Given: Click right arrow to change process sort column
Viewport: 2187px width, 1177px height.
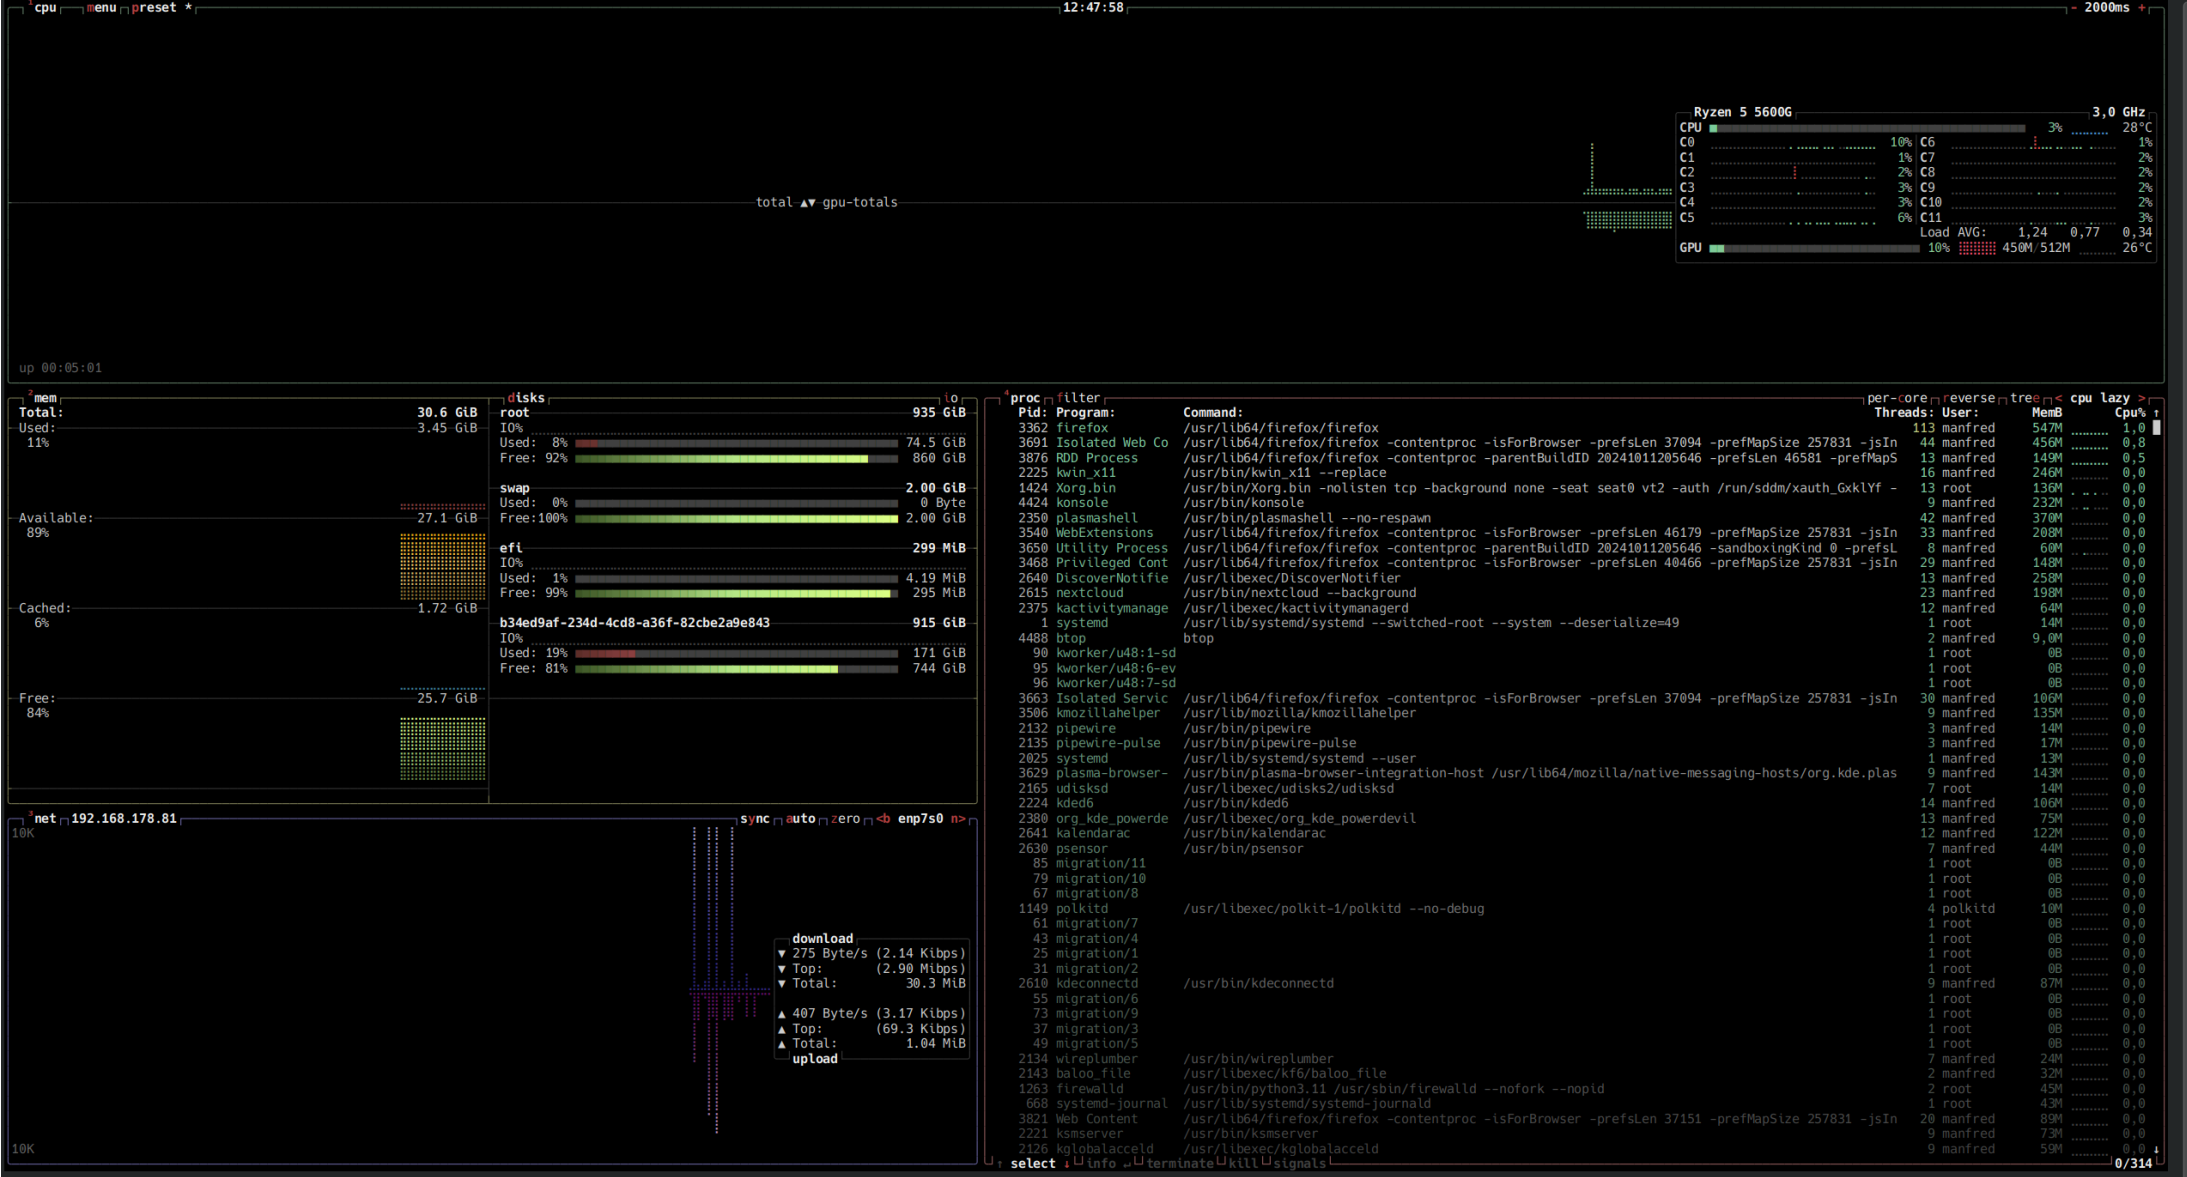Looking at the screenshot, I should click(2142, 398).
